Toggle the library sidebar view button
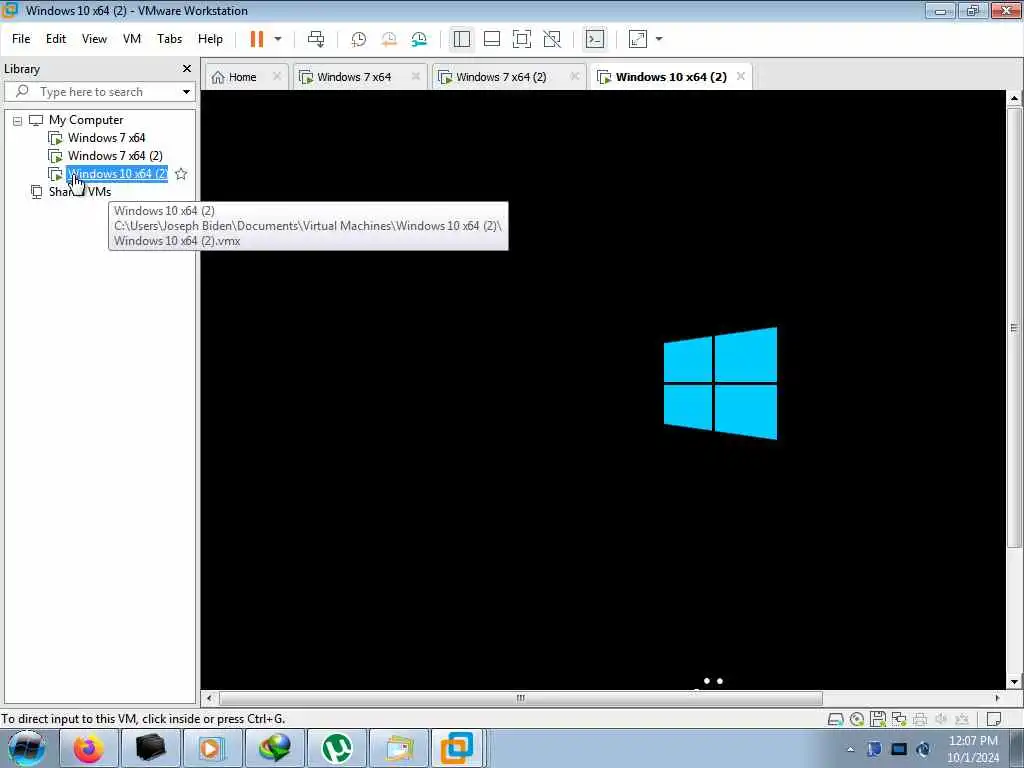1024x768 pixels. [x=462, y=39]
